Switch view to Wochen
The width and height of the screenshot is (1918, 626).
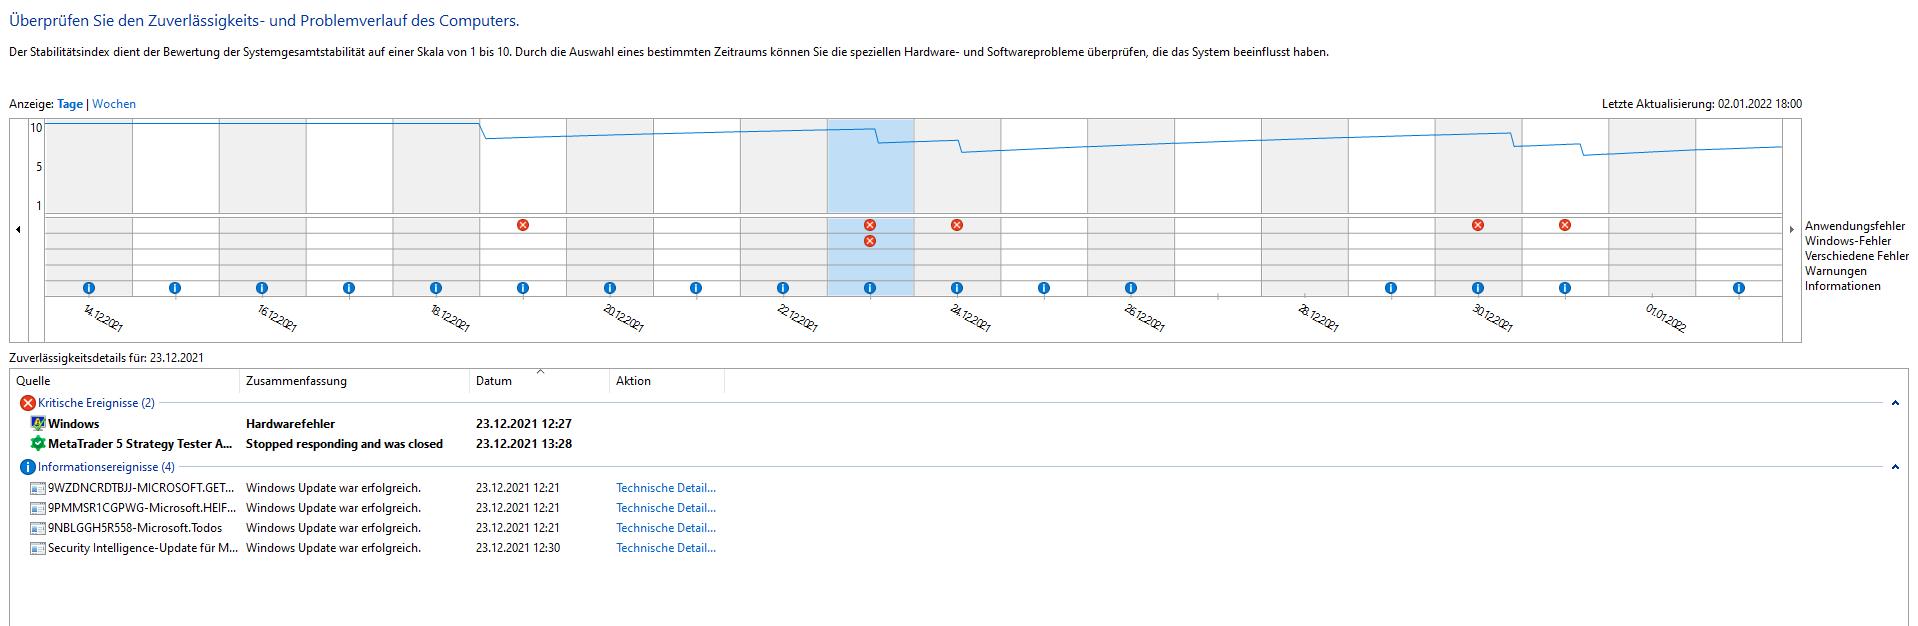coord(114,104)
